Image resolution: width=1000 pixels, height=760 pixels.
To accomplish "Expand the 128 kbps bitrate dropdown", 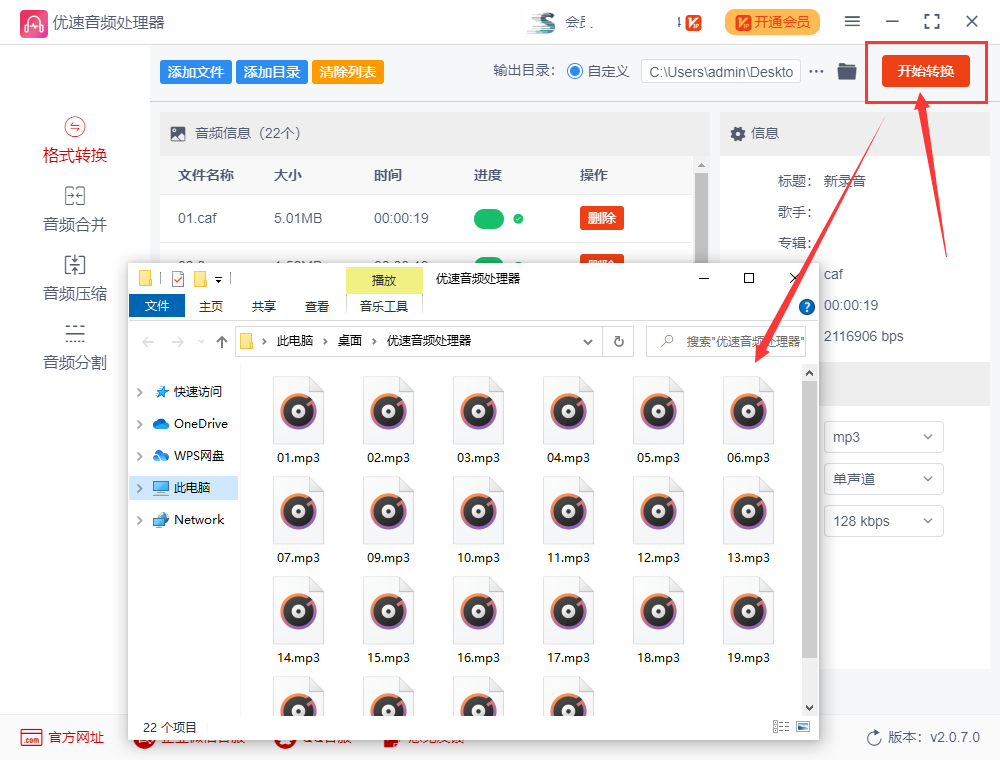I will (883, 521).
